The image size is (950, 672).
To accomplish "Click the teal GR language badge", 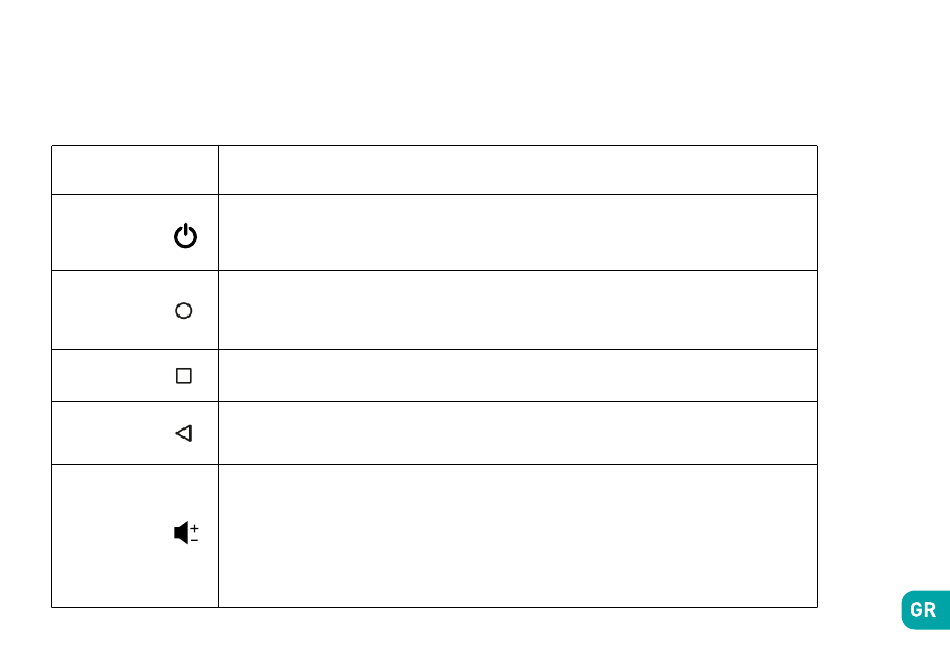I will pyautogui.click(x=925, y=610).
